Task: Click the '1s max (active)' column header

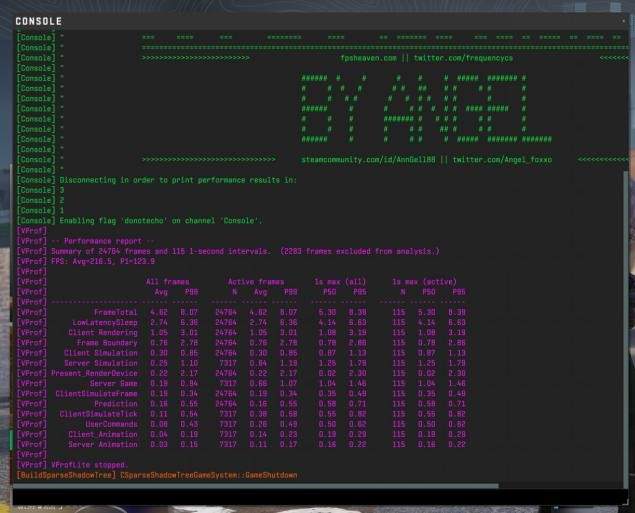Action: [x=424, y=282]
